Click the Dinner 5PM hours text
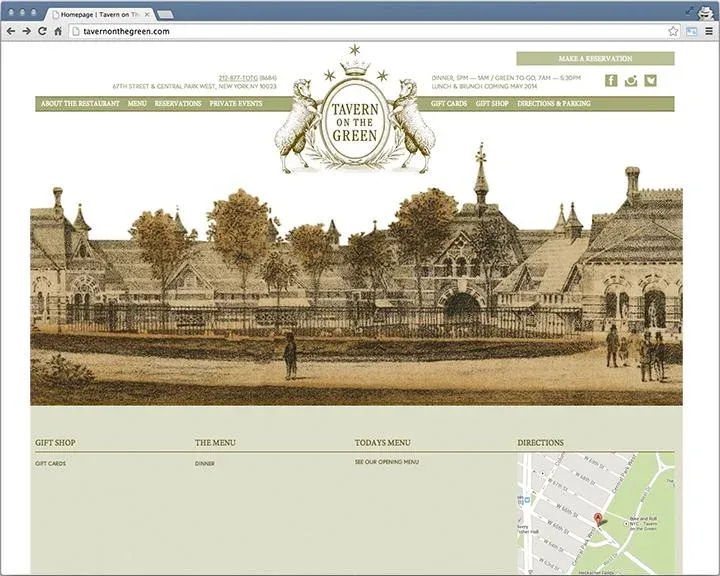Image resolution: width=720 pixels, height=576 pixels. click(x=506, y=78)
